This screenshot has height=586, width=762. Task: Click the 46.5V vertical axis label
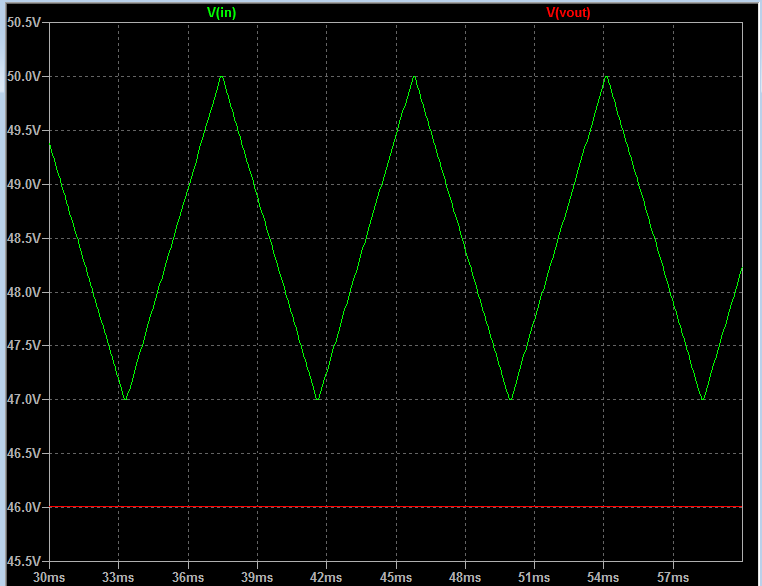pos(24,453)
